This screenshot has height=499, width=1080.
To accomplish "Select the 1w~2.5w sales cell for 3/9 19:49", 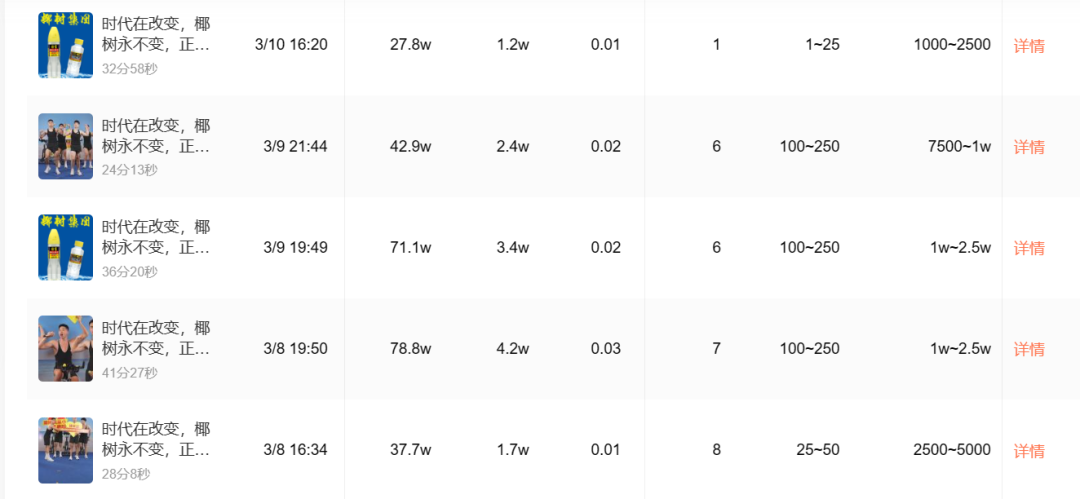I will pyautogui.click(x=958, y=247).
